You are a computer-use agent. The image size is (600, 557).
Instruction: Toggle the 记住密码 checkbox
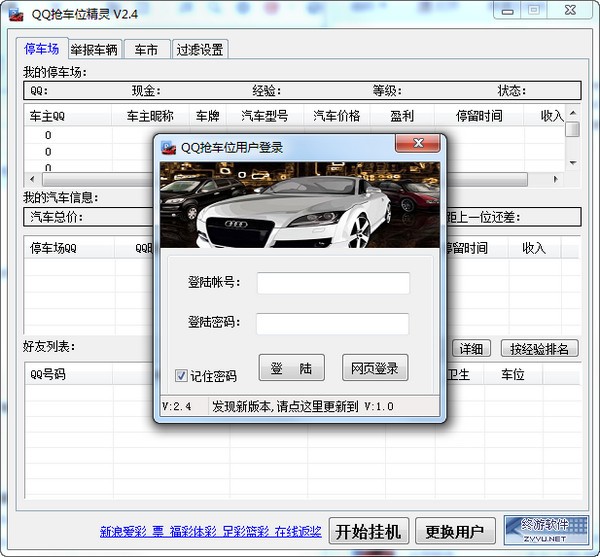[x=181, y=376]
